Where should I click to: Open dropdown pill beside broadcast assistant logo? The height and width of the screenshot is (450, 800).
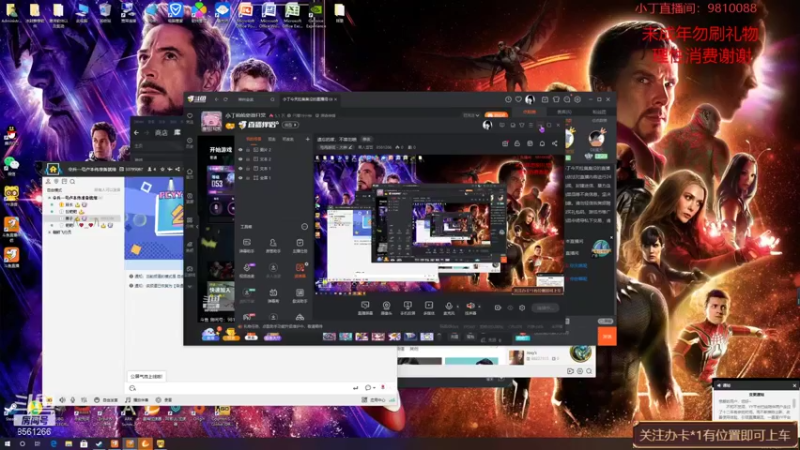290,125
